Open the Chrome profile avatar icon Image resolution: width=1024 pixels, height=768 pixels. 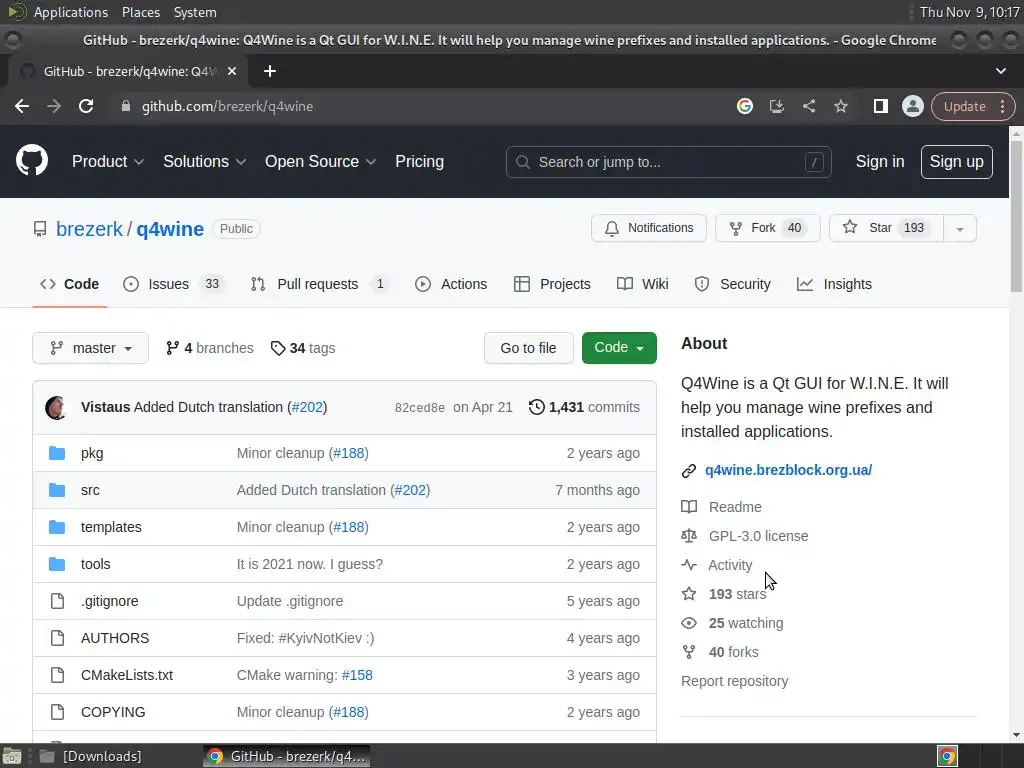coord(912,106)
